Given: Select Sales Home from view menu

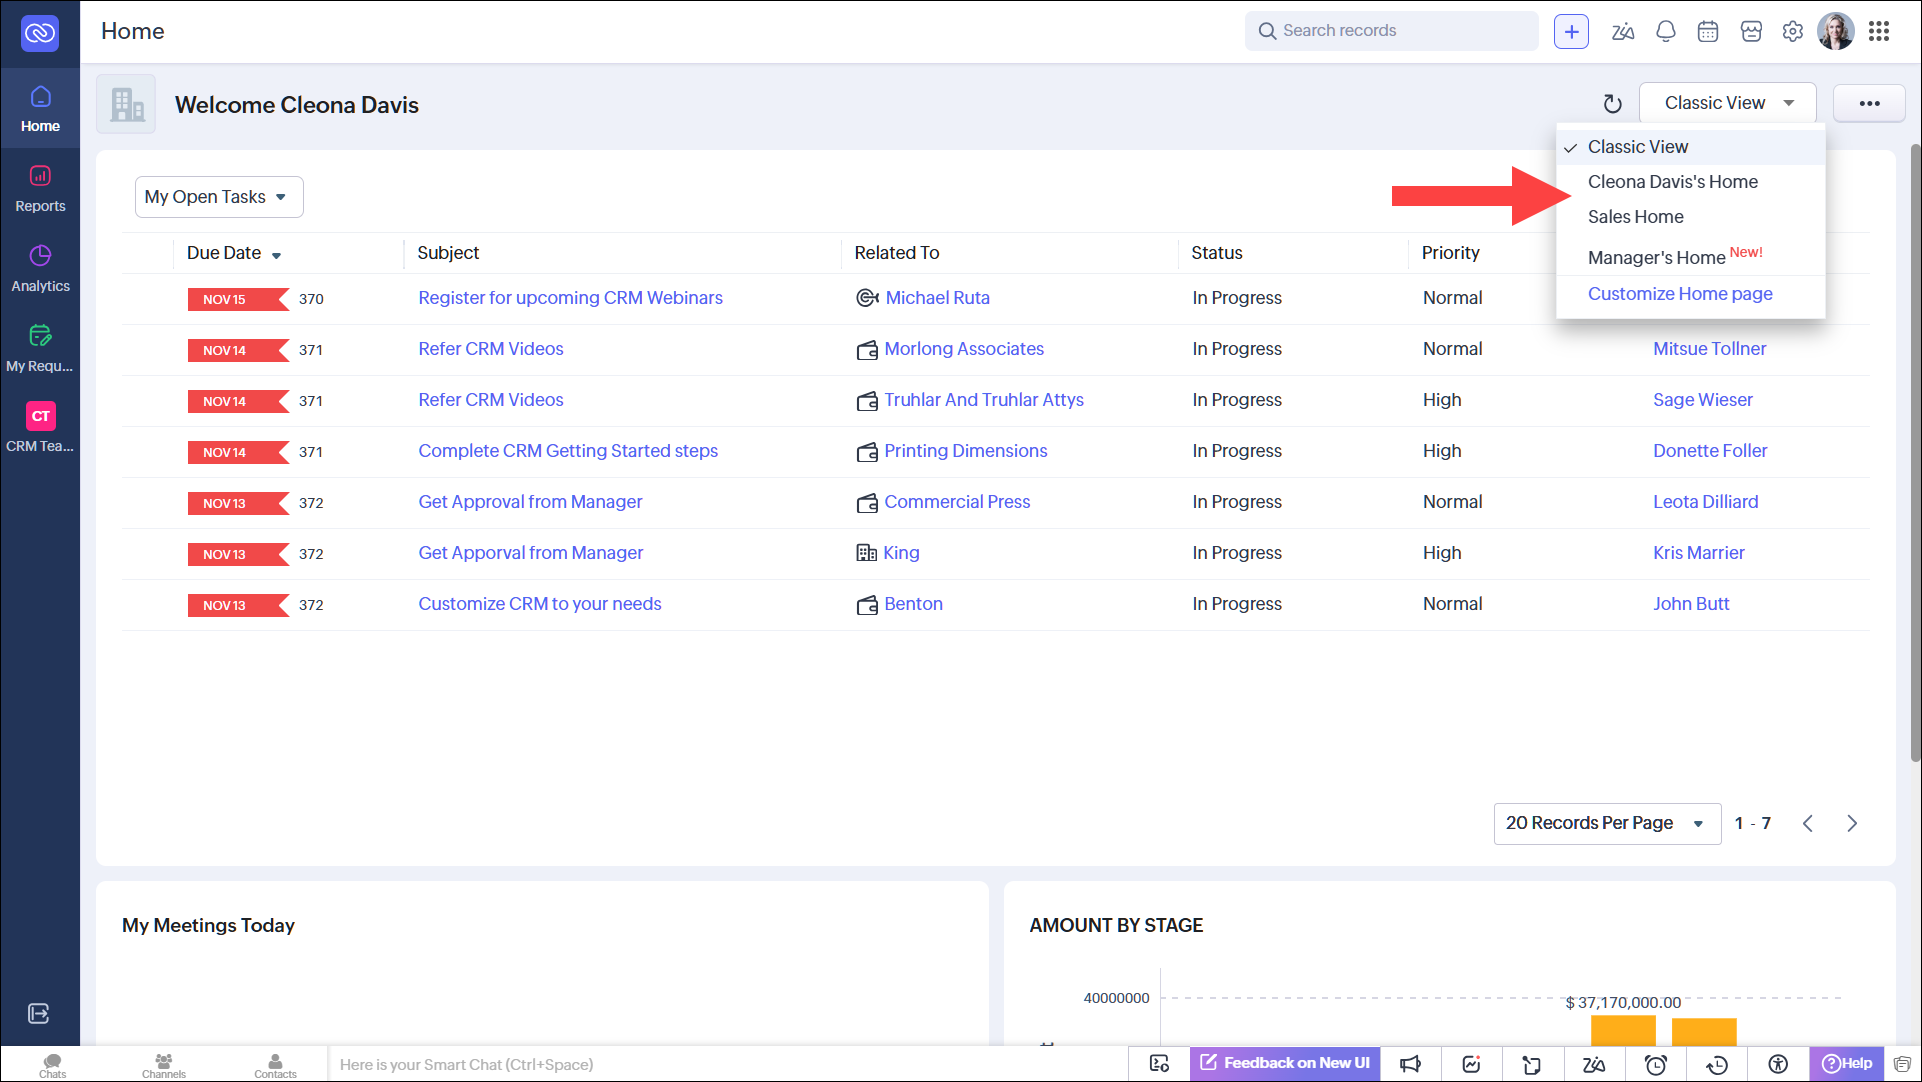Looking at the screenshot, I should click(1635, 217).
